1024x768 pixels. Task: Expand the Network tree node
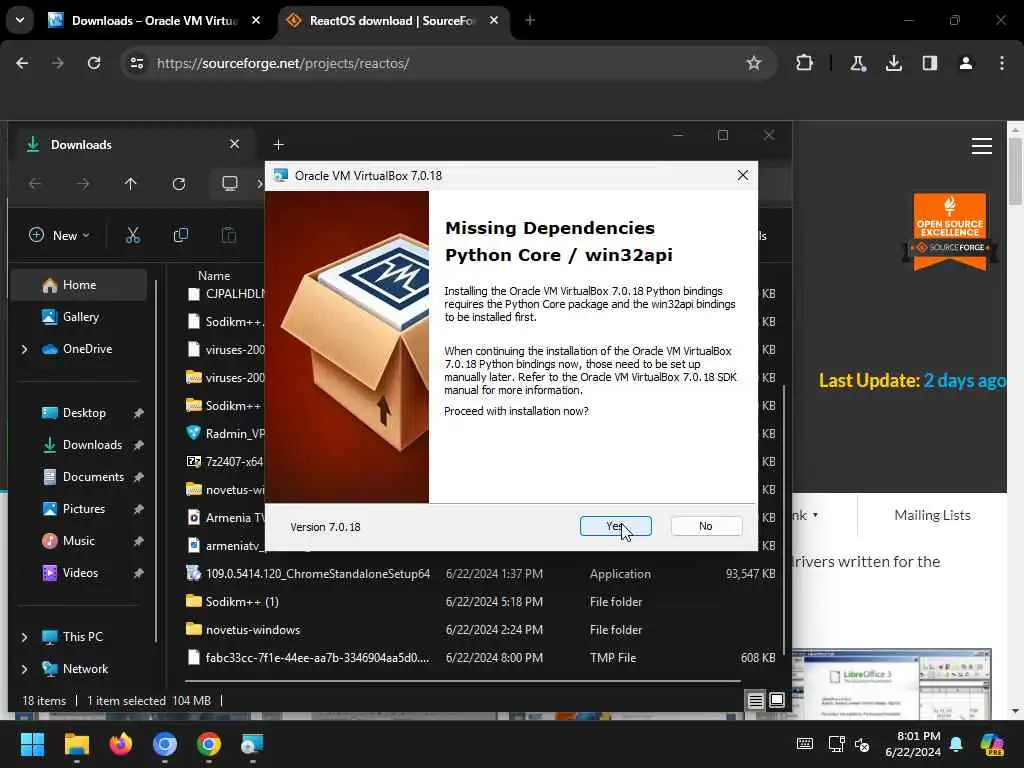tap(25, 669)
